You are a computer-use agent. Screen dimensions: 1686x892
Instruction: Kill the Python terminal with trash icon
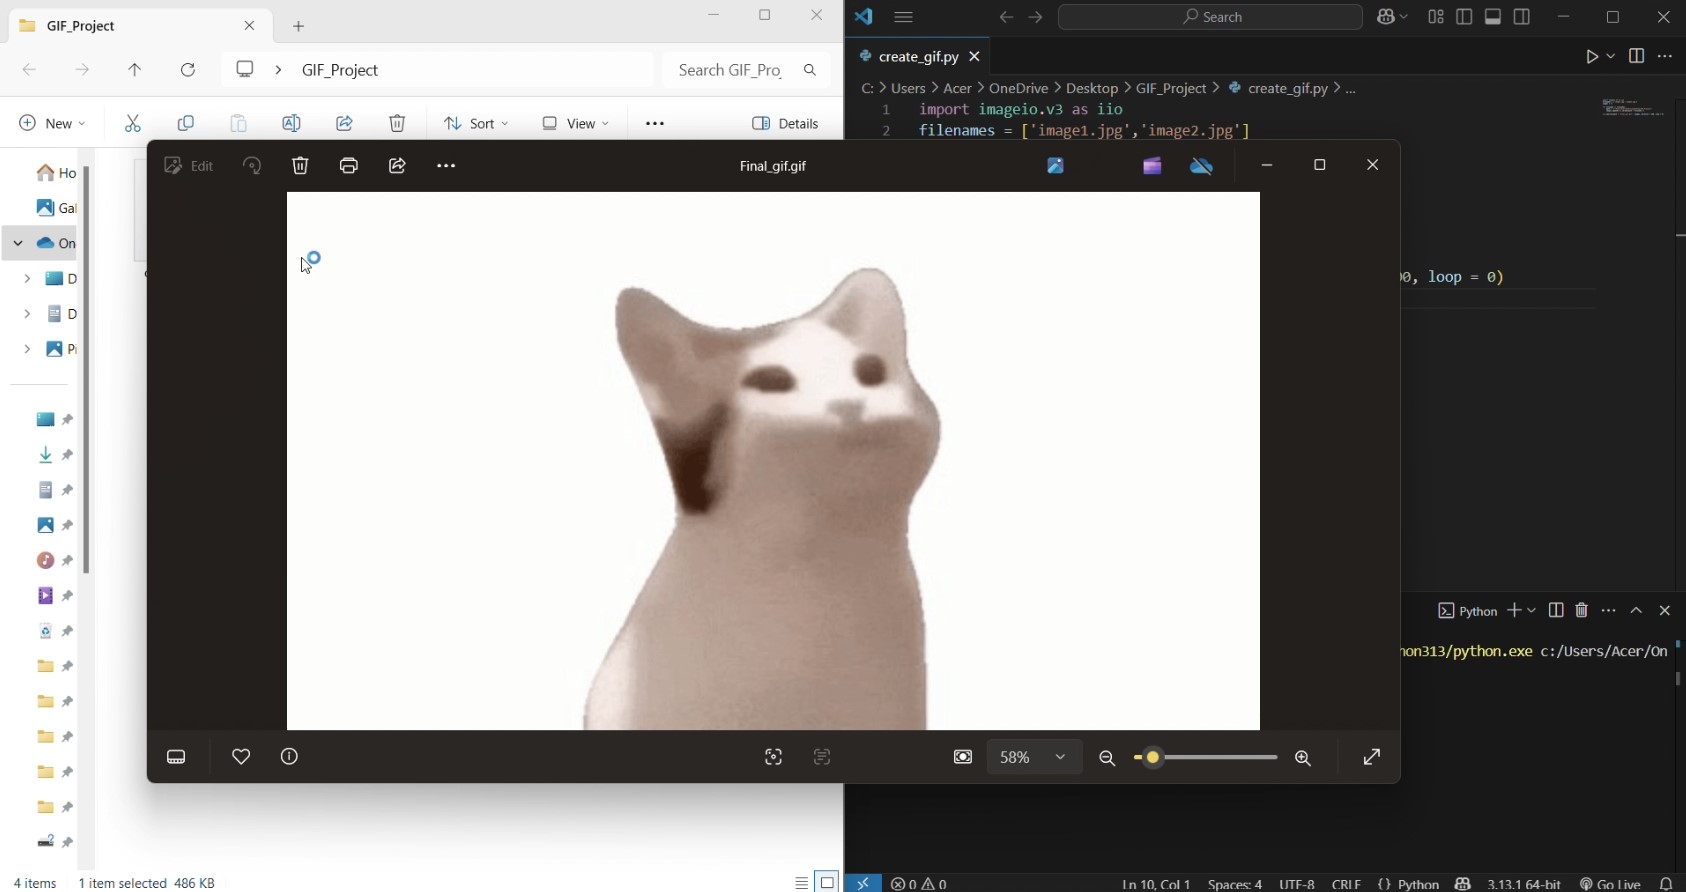1581,611
